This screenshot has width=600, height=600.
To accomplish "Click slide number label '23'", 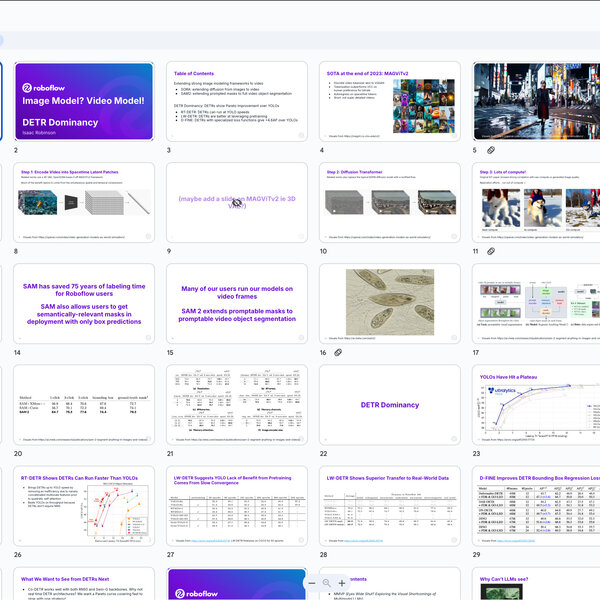I will [476, 453].
